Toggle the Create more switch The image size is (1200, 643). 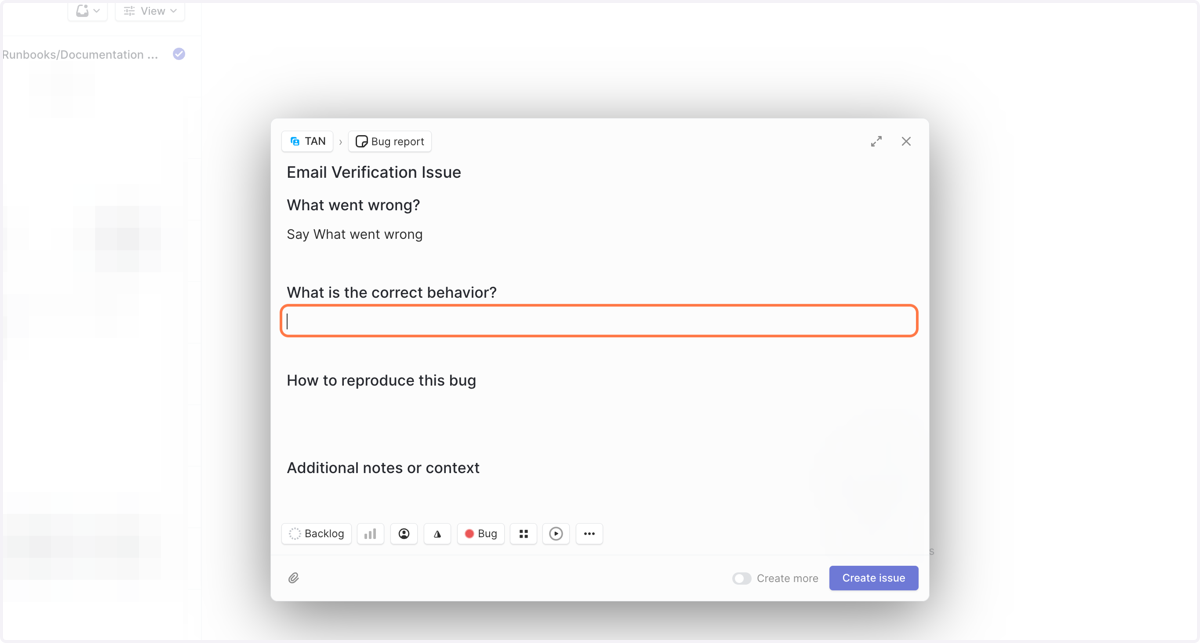click(742, 578)
